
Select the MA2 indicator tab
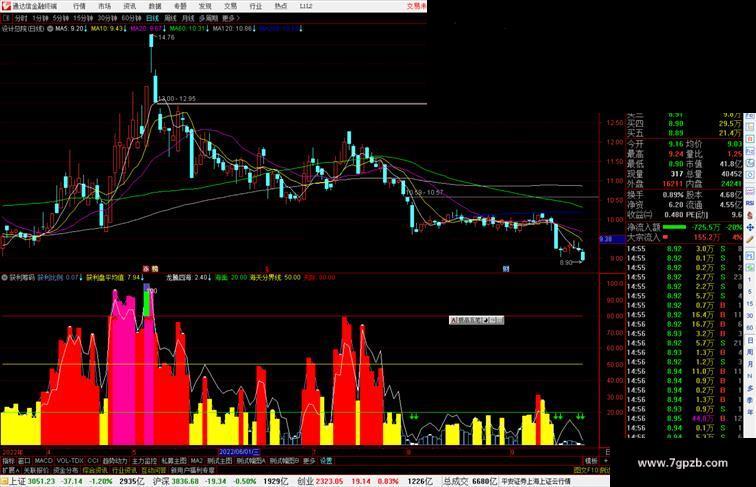click(x=196, y=461)
